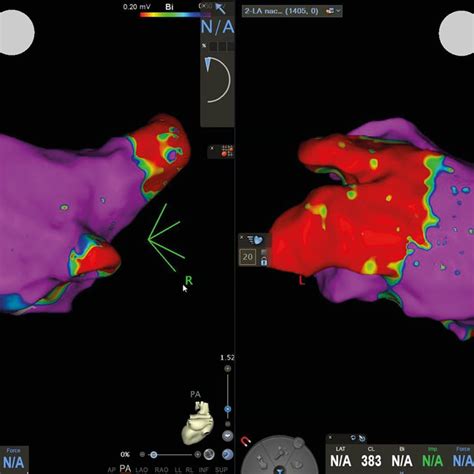Click the heart orientation model thumbnail
This screenshot has height=474, width=474.
click(197, 422)
